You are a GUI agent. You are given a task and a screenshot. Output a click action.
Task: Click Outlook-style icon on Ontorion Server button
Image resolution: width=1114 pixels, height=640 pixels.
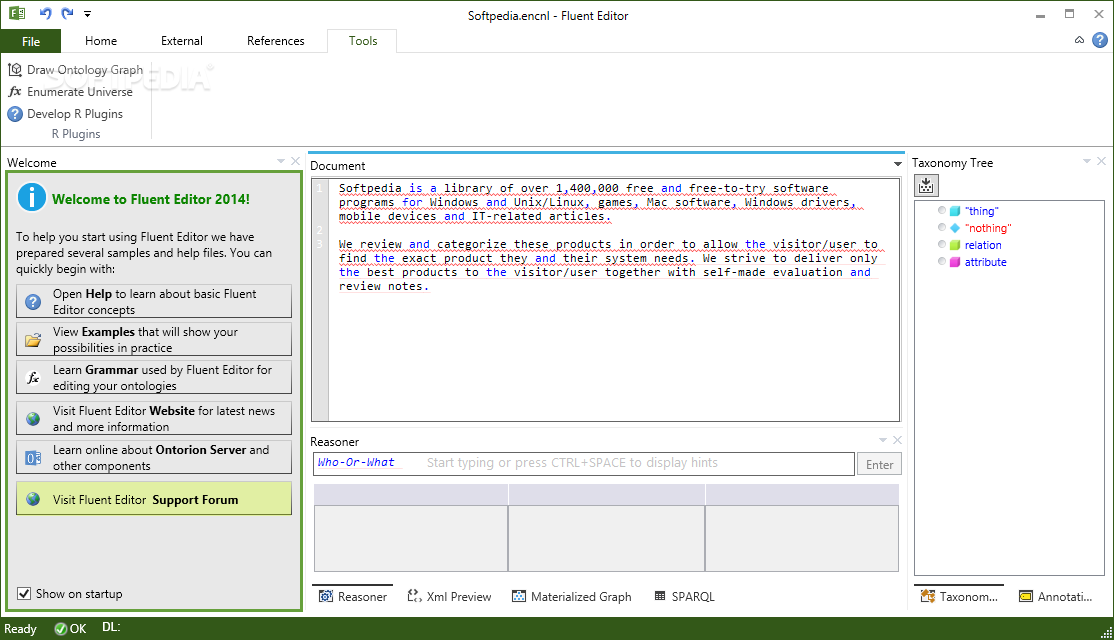tap(33, 458)
